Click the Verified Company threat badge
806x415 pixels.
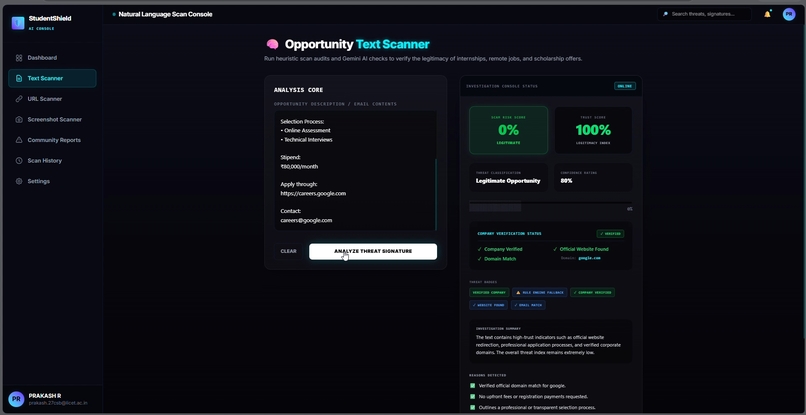(x=489, y=292)
